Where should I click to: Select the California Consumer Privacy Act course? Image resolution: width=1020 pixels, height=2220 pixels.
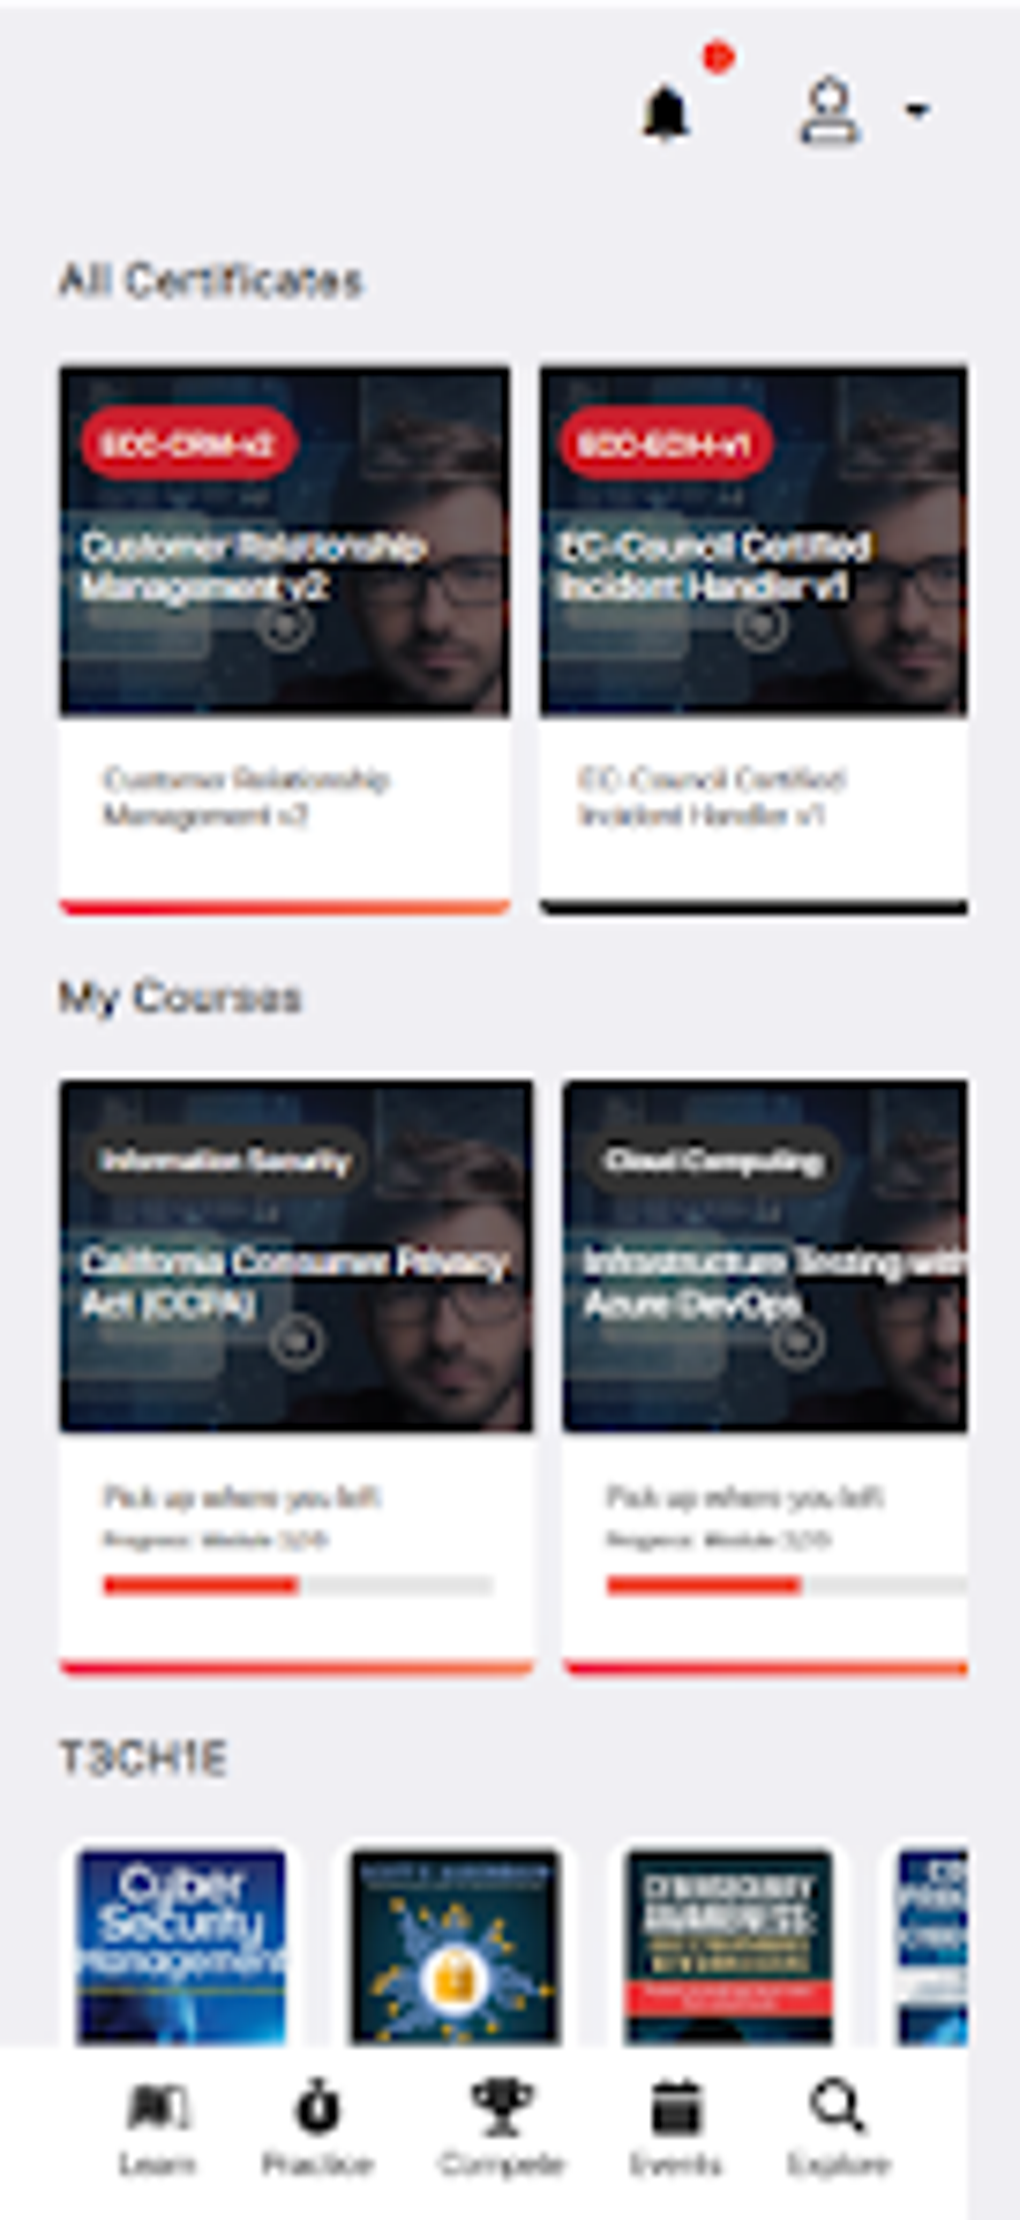coord(296,1377)
